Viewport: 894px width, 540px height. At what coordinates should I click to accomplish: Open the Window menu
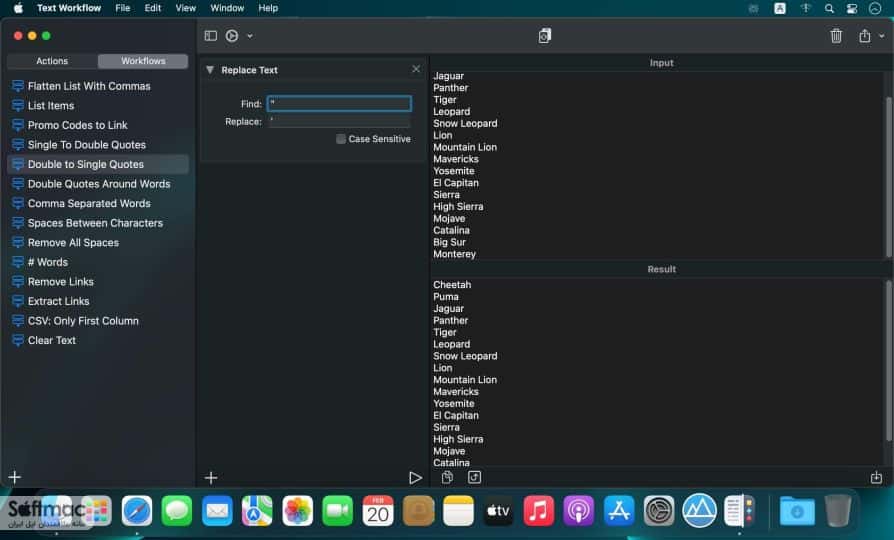coord(227,8)
